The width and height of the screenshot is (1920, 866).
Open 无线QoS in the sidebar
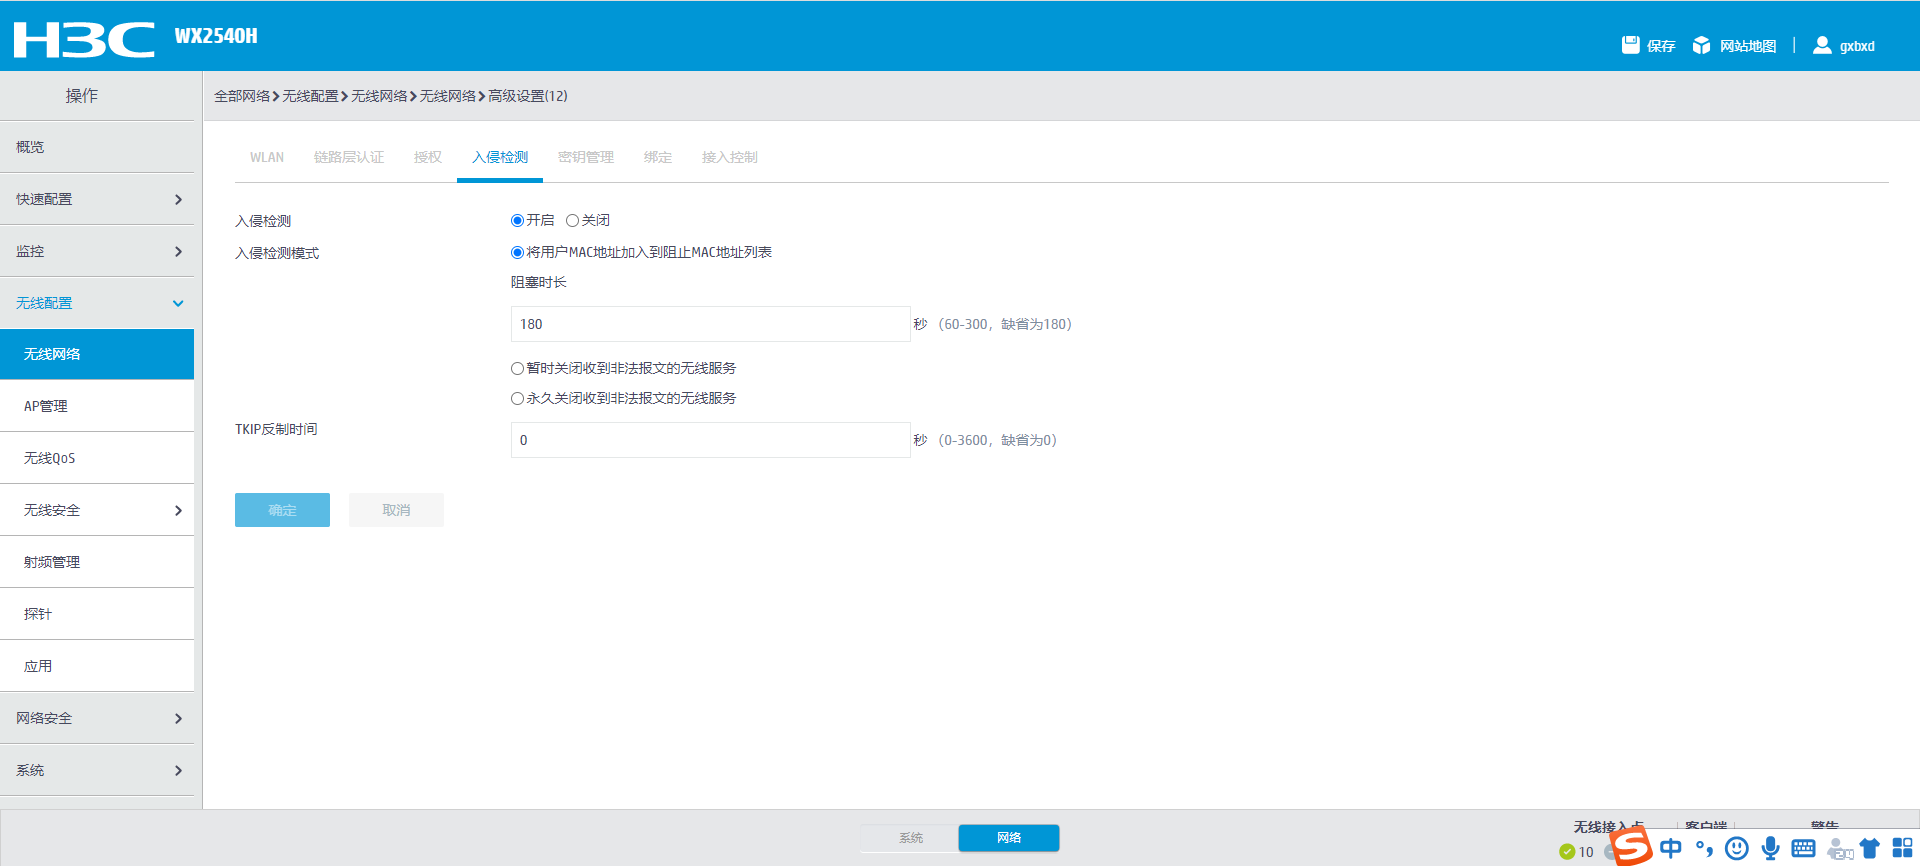97,458
